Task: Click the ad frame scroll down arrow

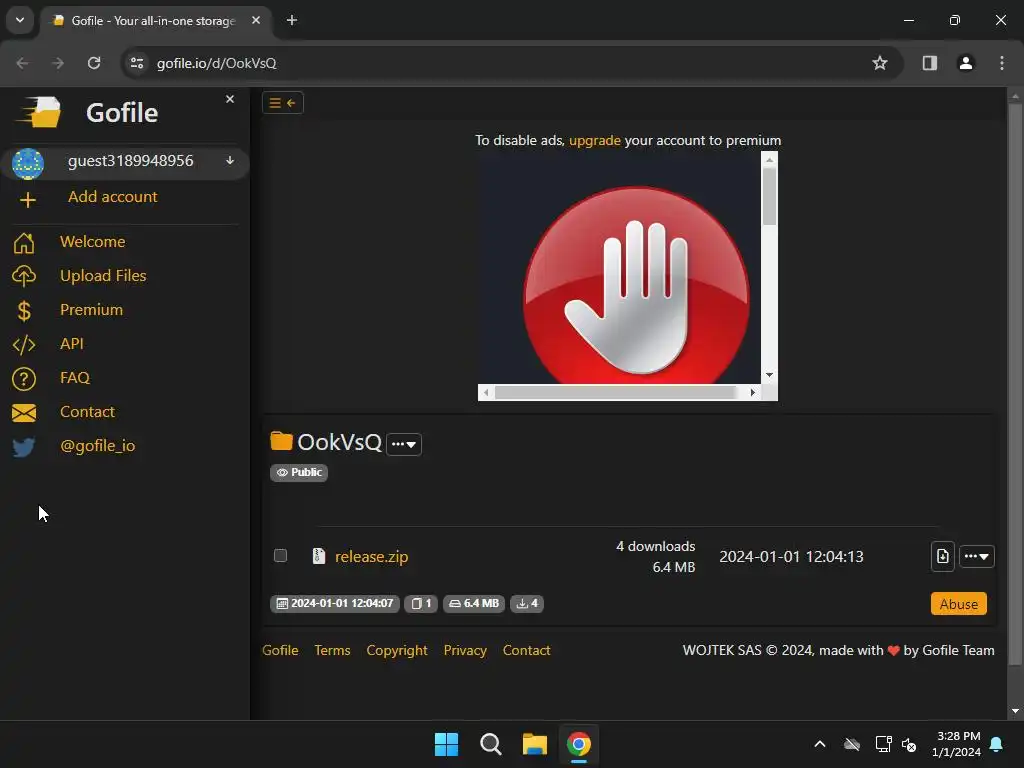Action: tap(769, 375)
